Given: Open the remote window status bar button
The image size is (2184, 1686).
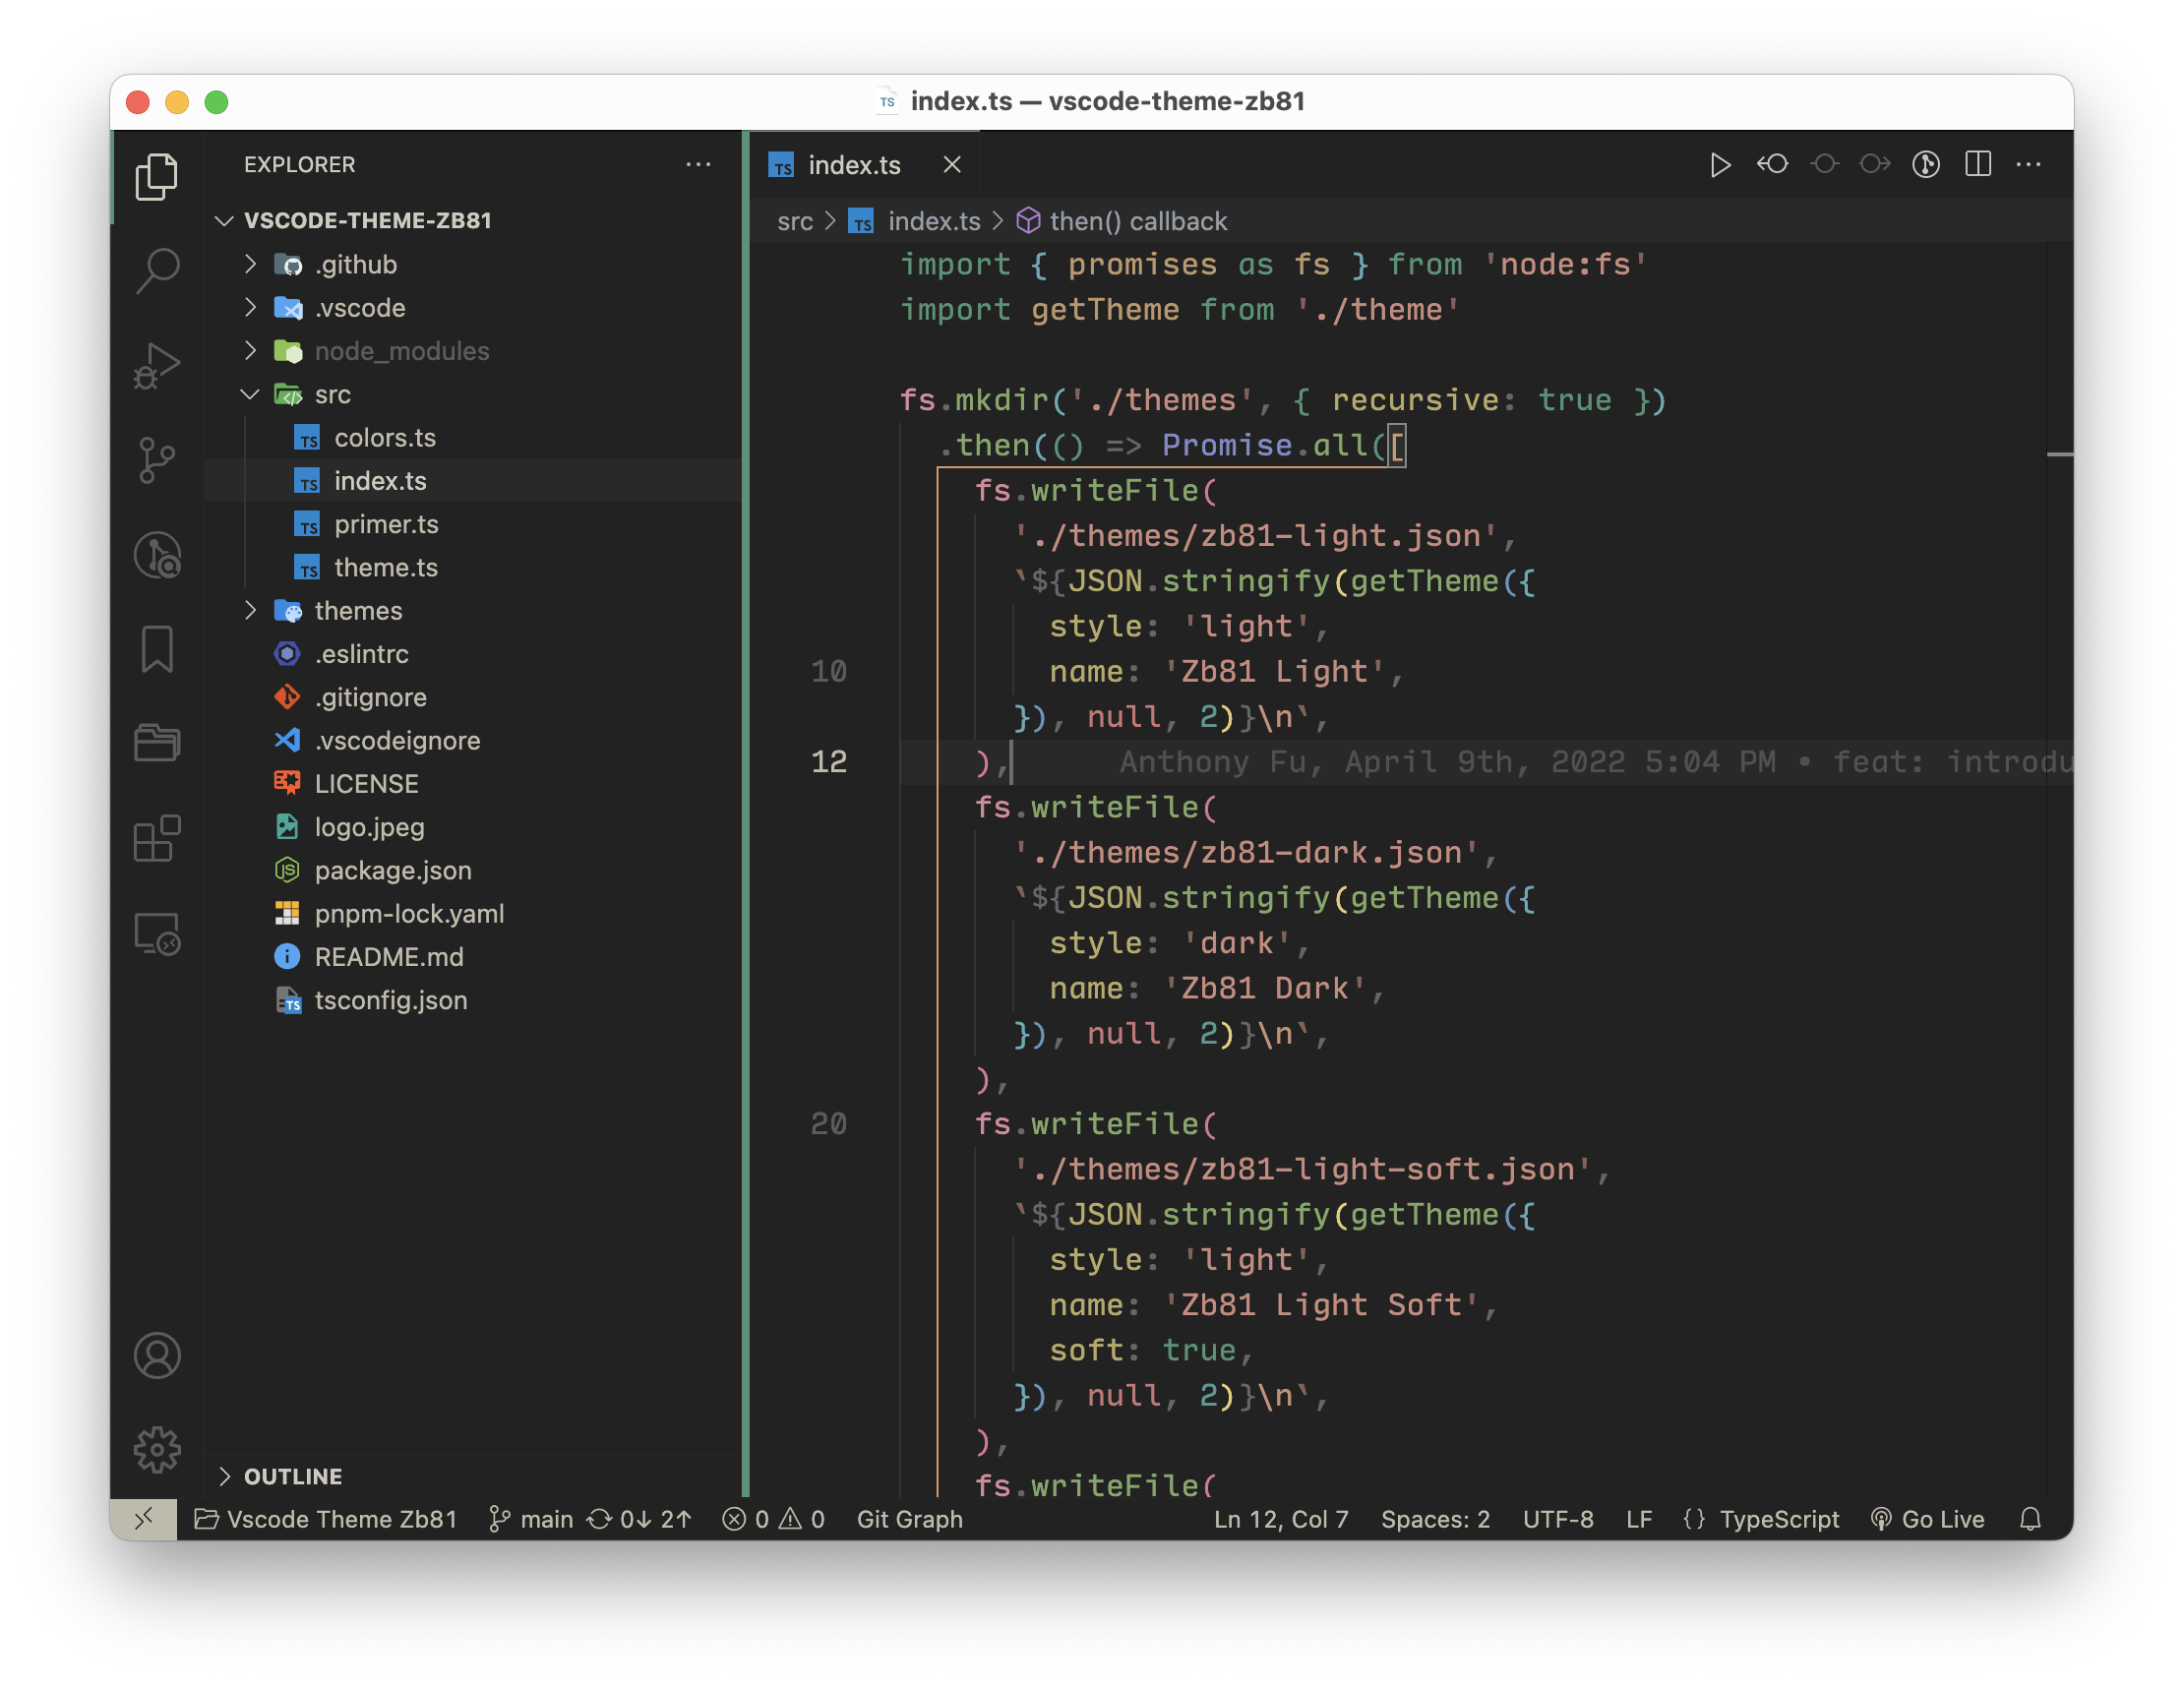Looking at the screenshot, I should pyautogui.click(x=143, y=1519).
